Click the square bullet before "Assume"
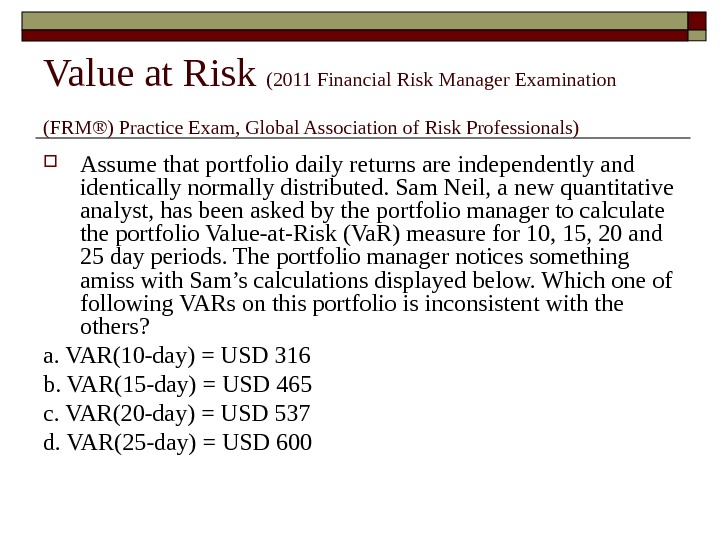Screen dimensions: 720x540 click(52, 164)
